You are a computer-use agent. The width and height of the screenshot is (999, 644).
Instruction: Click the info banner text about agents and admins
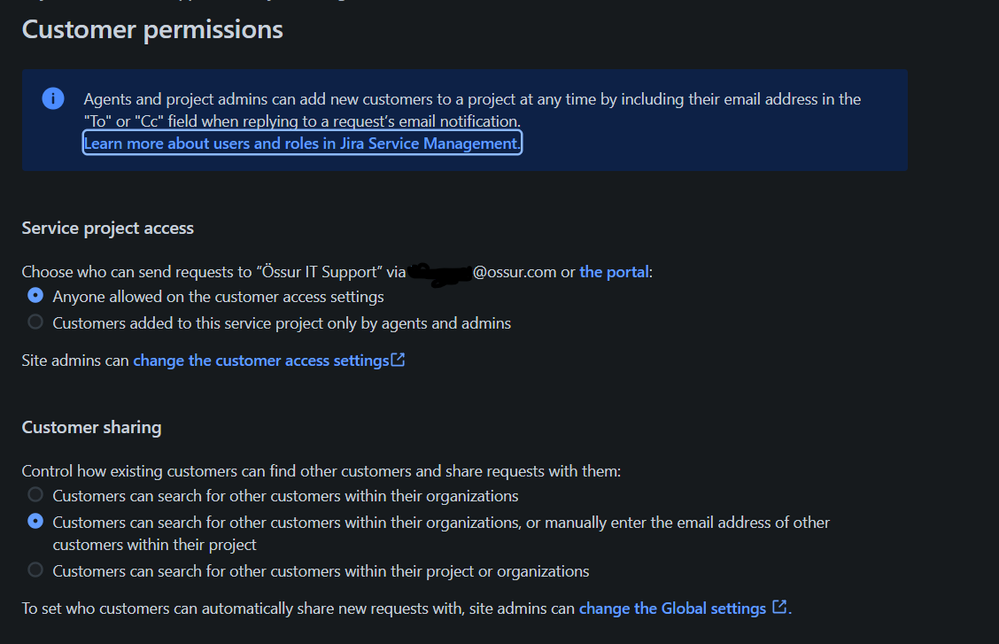point(472,110)
